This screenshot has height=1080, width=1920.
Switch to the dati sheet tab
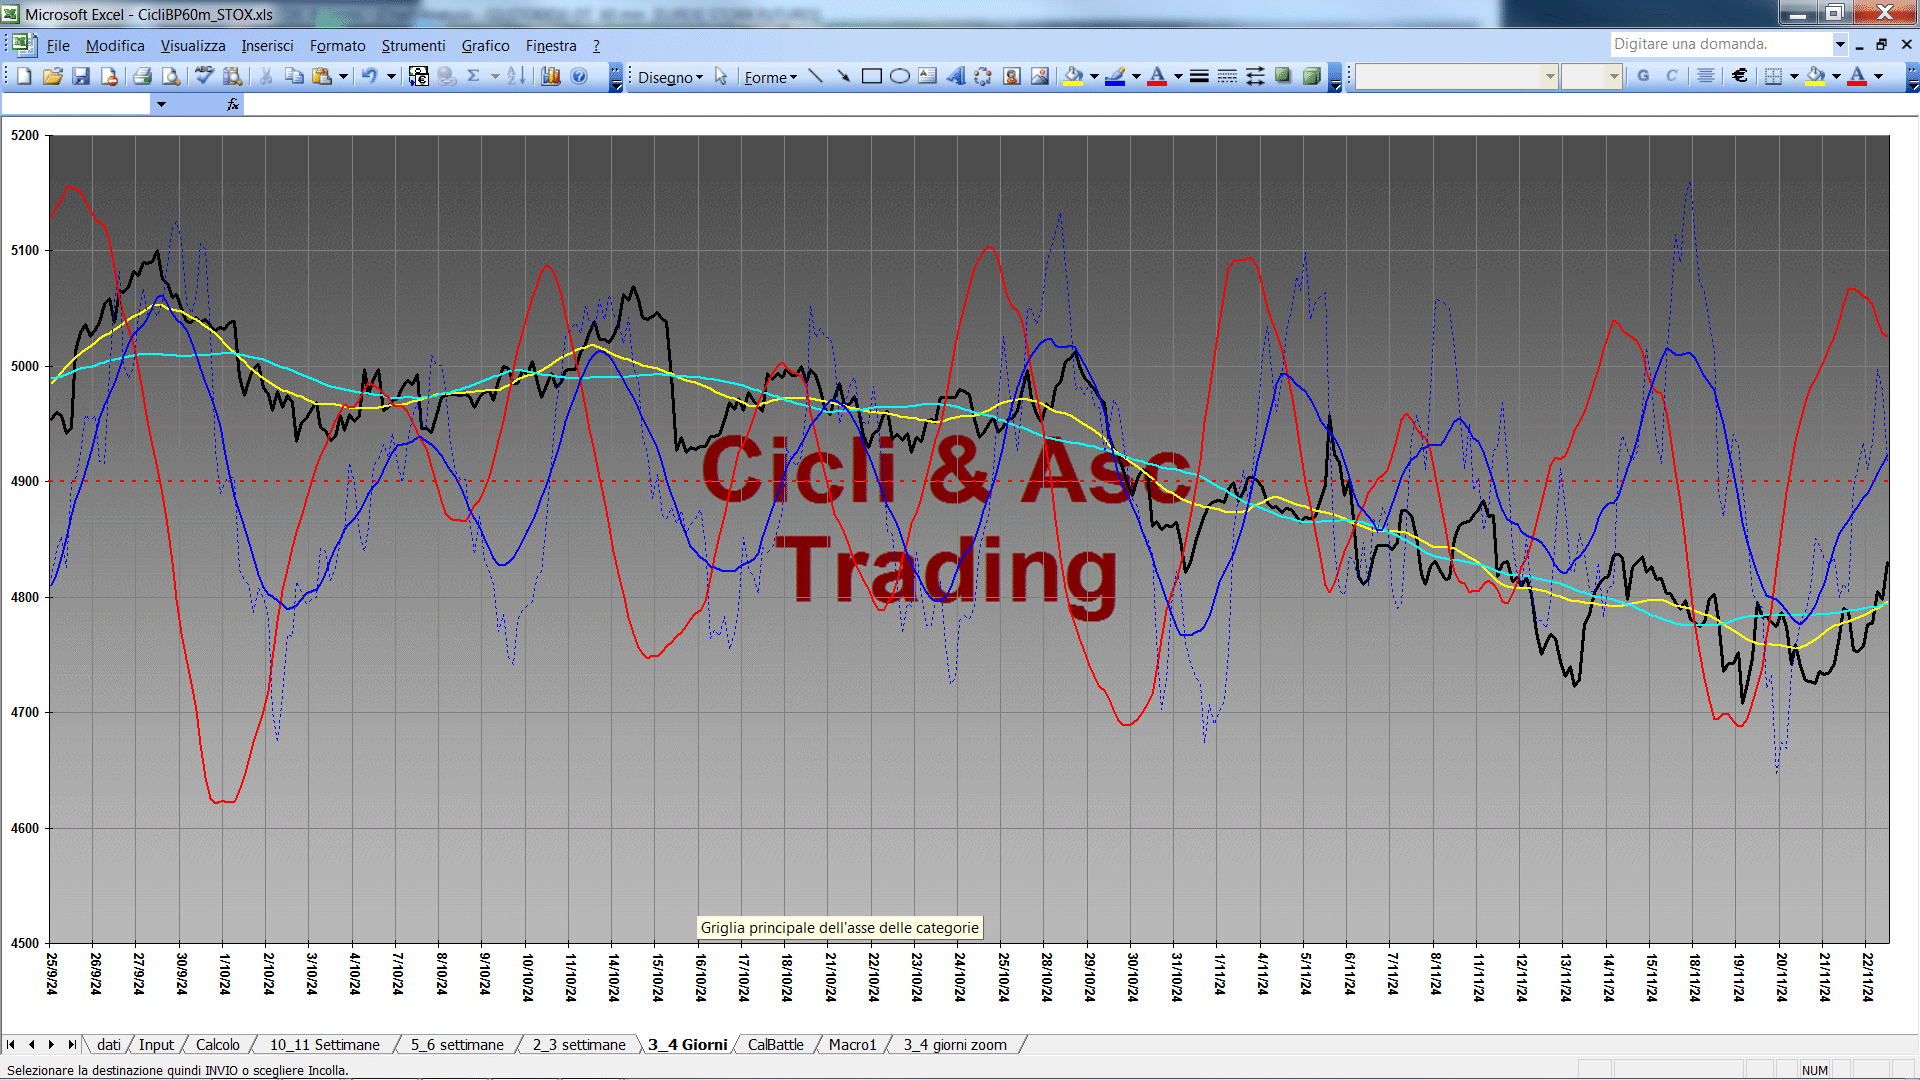point(108,1045)
